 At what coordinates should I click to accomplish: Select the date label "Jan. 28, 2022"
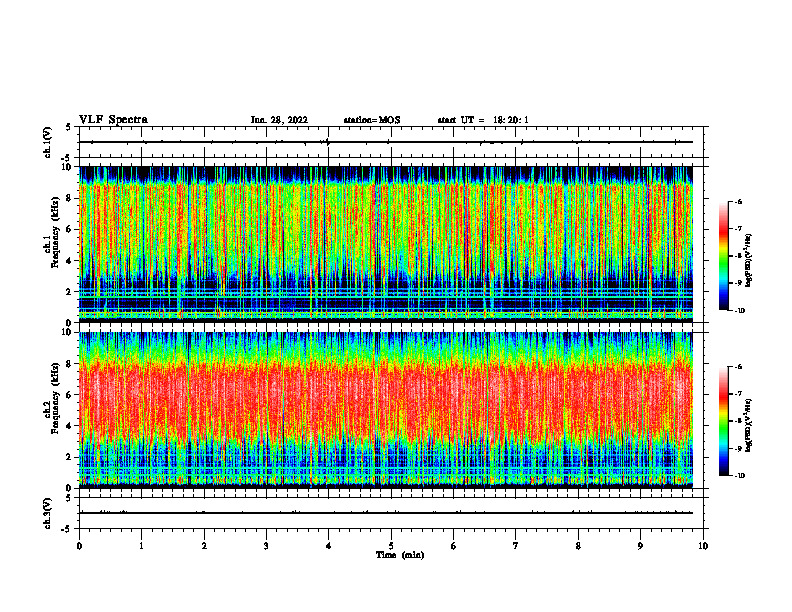279,120
